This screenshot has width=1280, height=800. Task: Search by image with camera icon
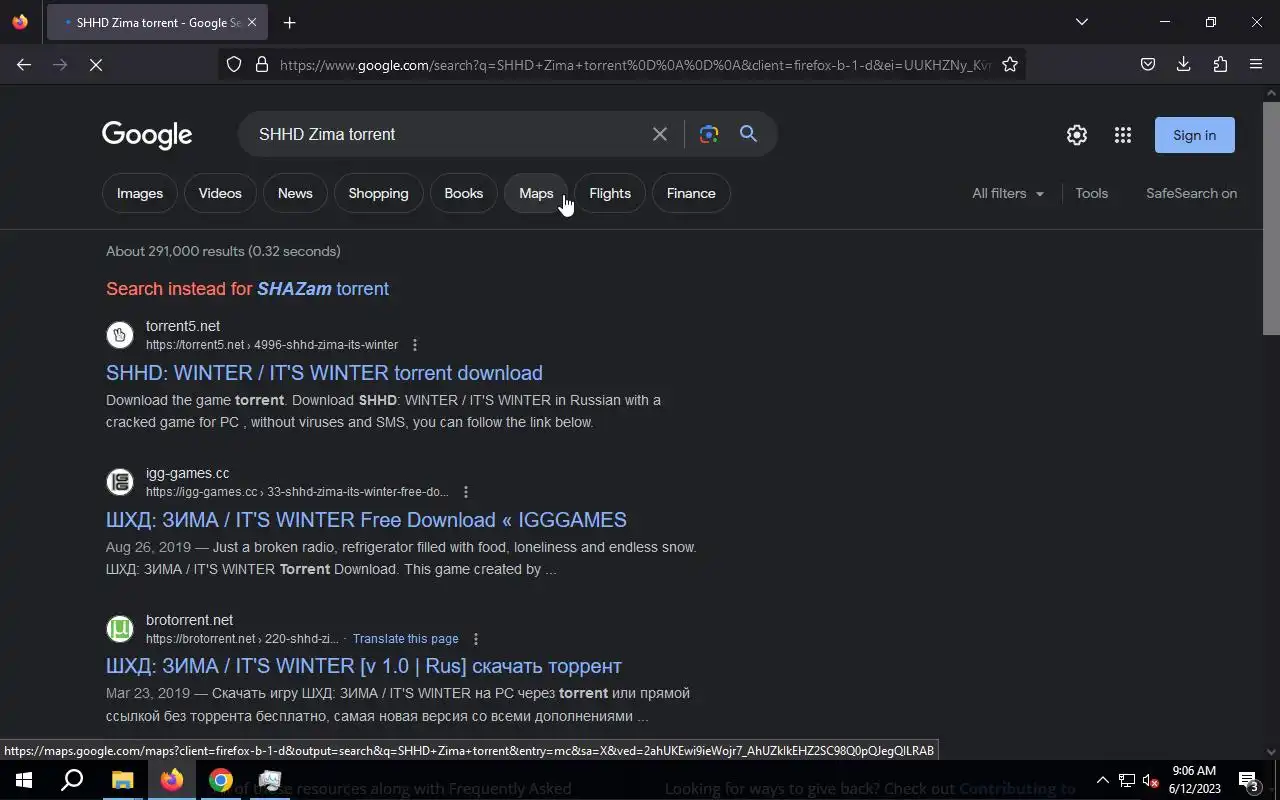coord(709,134)
